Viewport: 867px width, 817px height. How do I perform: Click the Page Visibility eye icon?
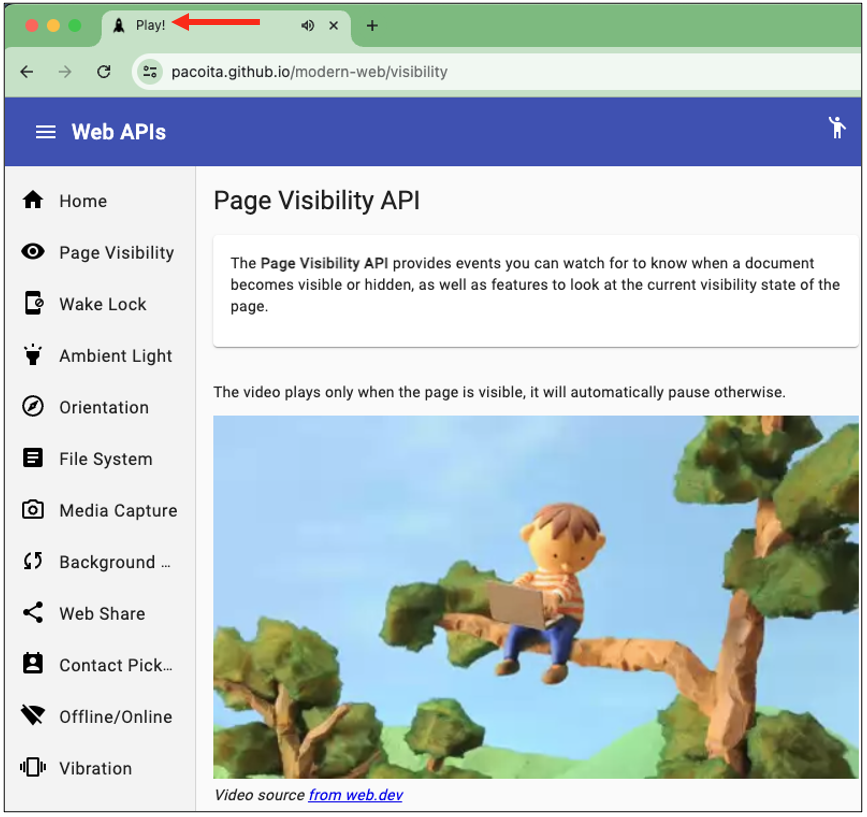pos(33,252)
